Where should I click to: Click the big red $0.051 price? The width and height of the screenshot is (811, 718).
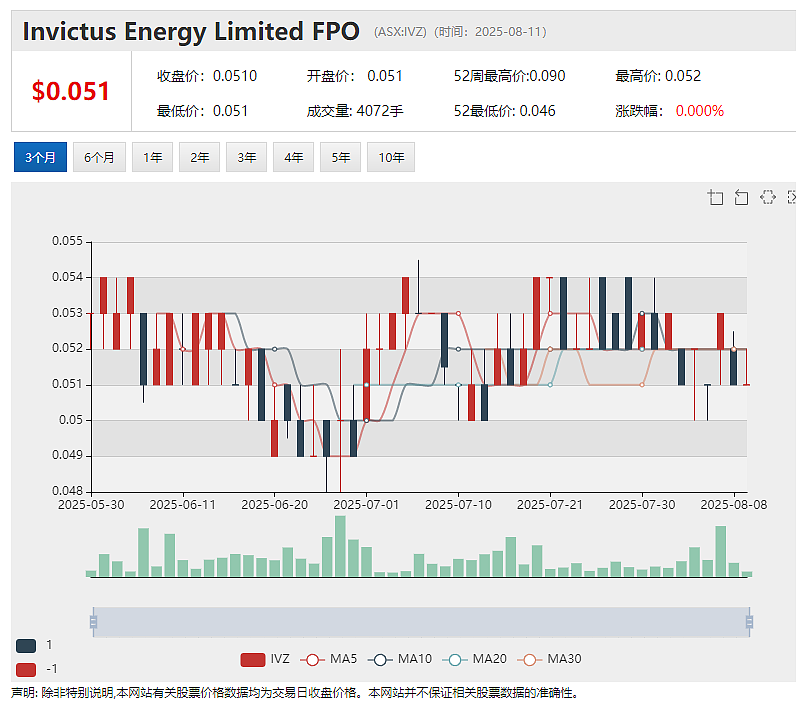pos(71,91)
